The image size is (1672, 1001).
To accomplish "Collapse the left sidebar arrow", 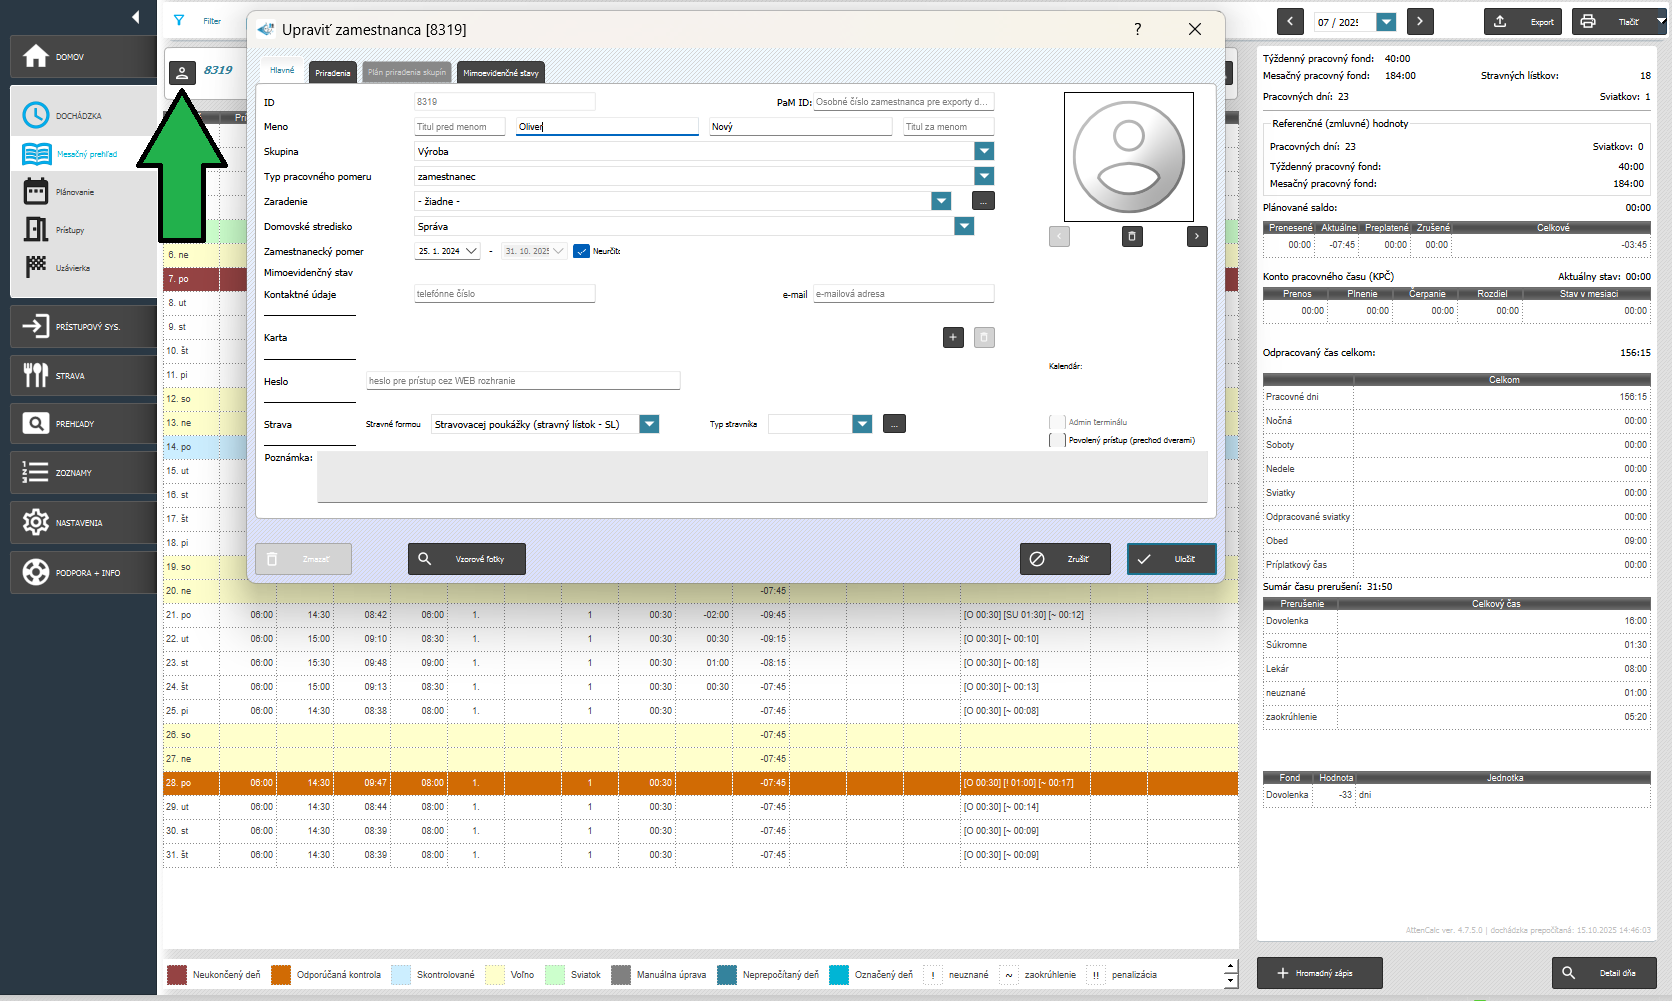I will tap(135, 17).
